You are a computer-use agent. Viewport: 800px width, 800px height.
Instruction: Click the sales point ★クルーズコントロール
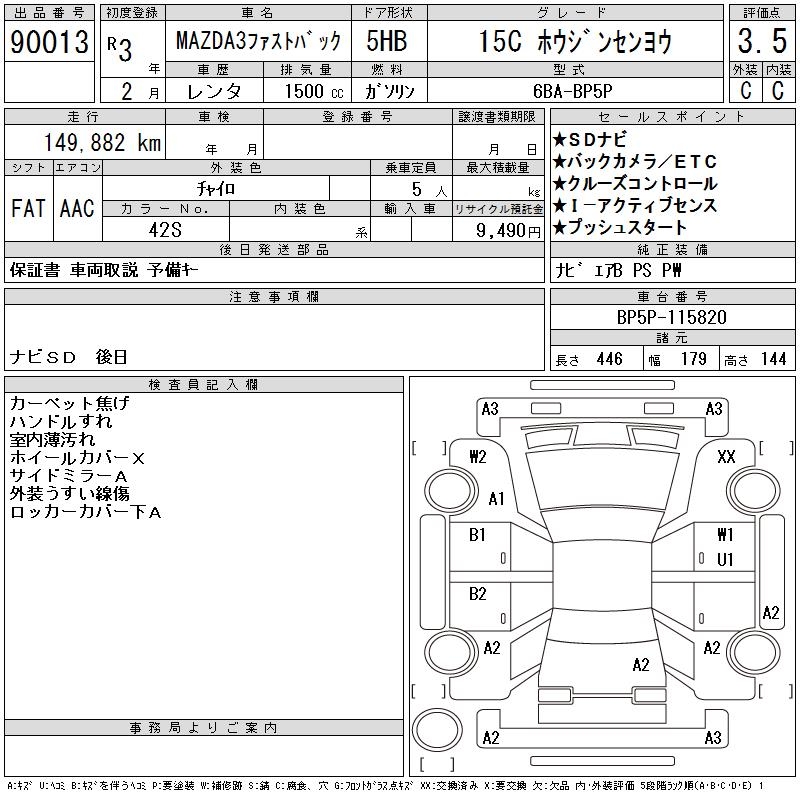point(635,183)
